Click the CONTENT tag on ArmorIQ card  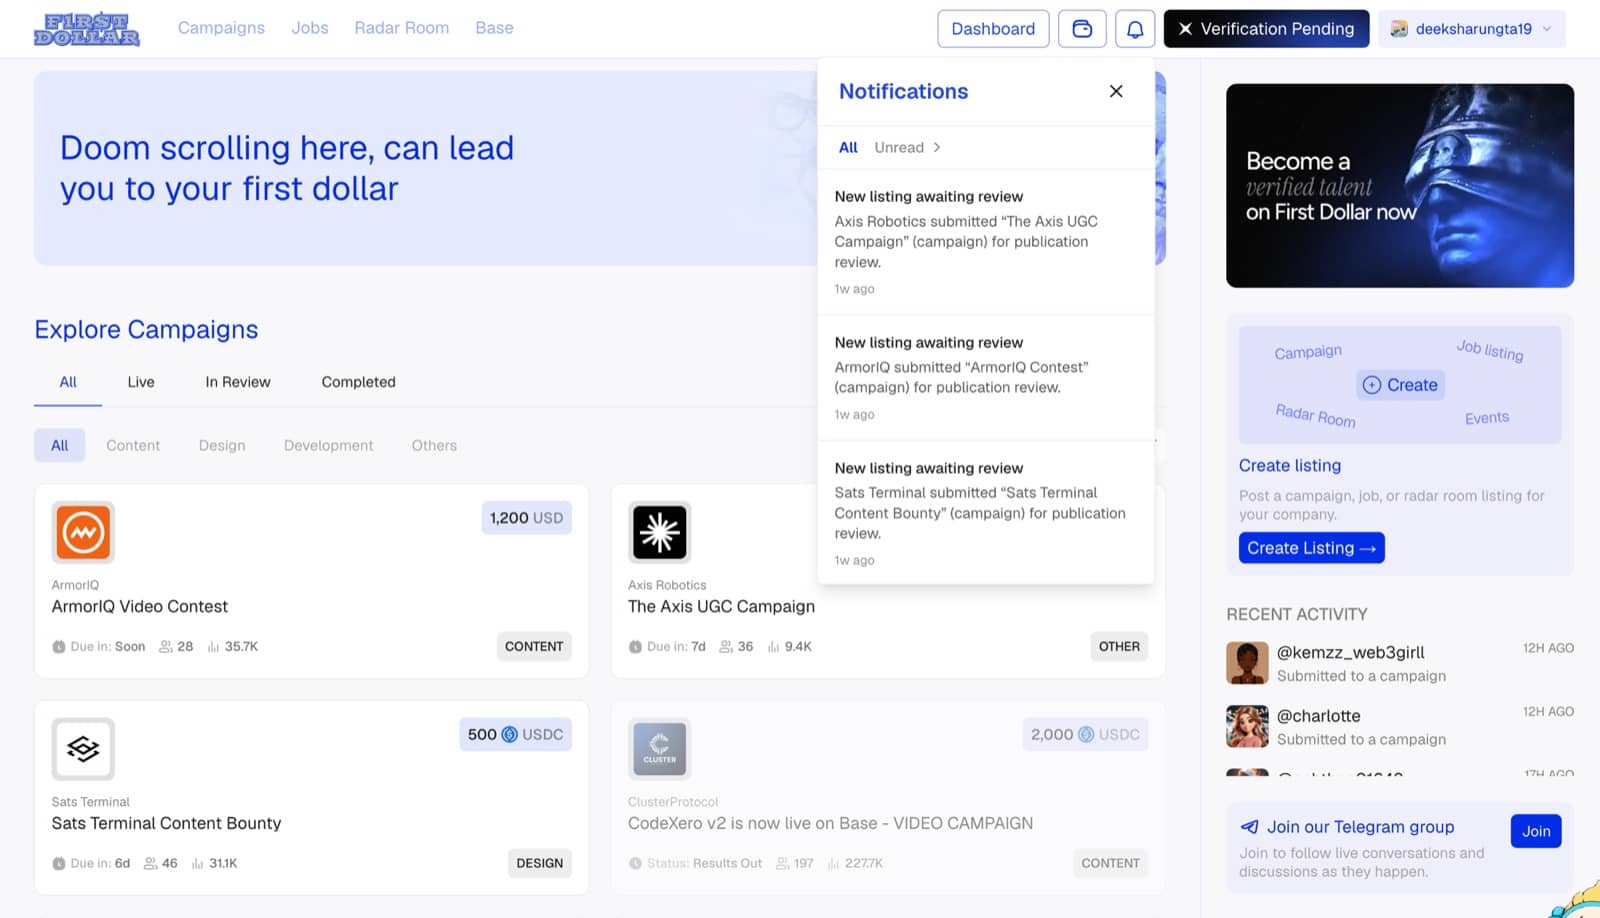(x=534, y=646)
